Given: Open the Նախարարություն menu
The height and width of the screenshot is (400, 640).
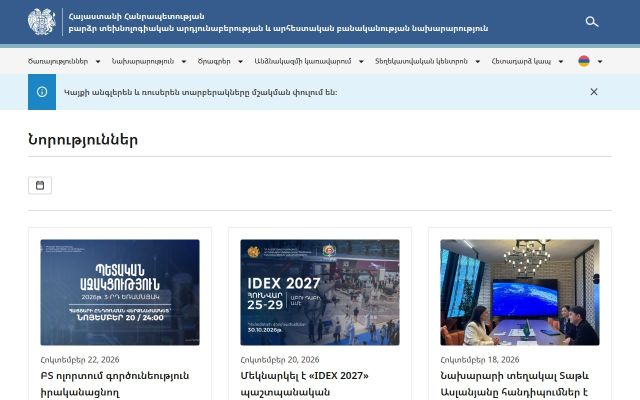Looking at the screenshot, I should click(x=143, y=61).
